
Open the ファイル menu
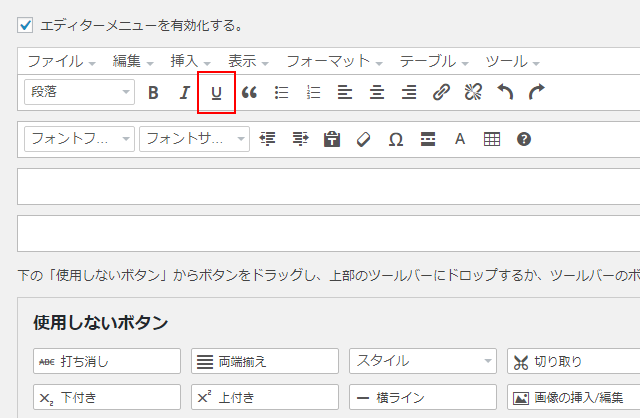pos(60,61)
